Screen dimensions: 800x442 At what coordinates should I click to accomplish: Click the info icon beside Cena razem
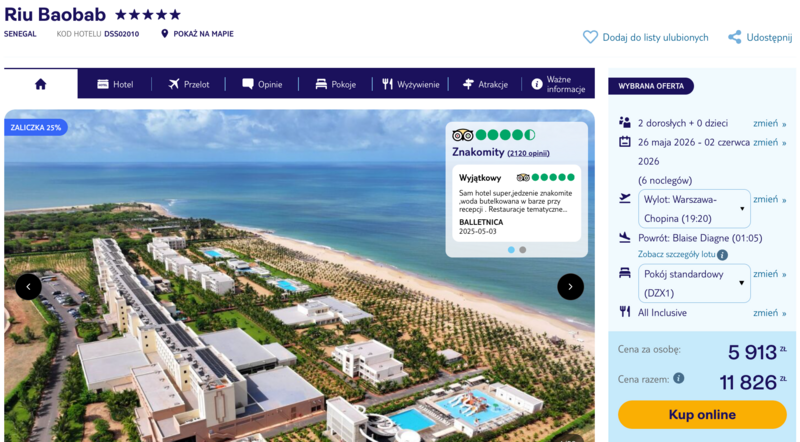click(x=679, y=378)
